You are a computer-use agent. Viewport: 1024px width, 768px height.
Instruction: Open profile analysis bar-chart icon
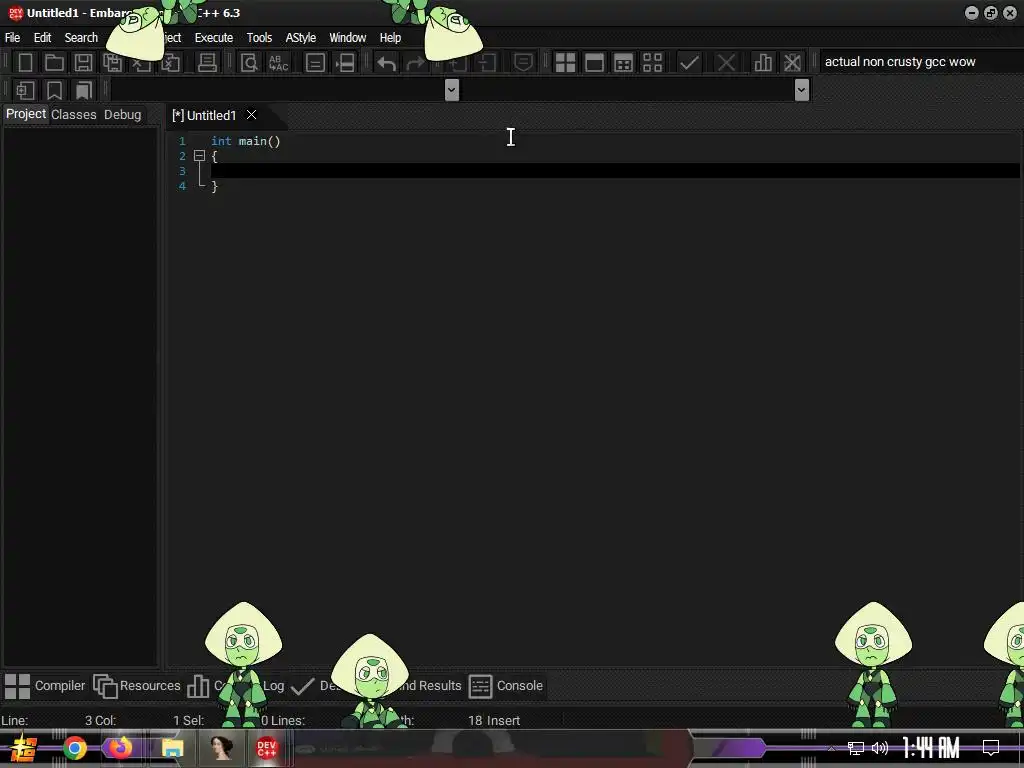pos(763,63)
